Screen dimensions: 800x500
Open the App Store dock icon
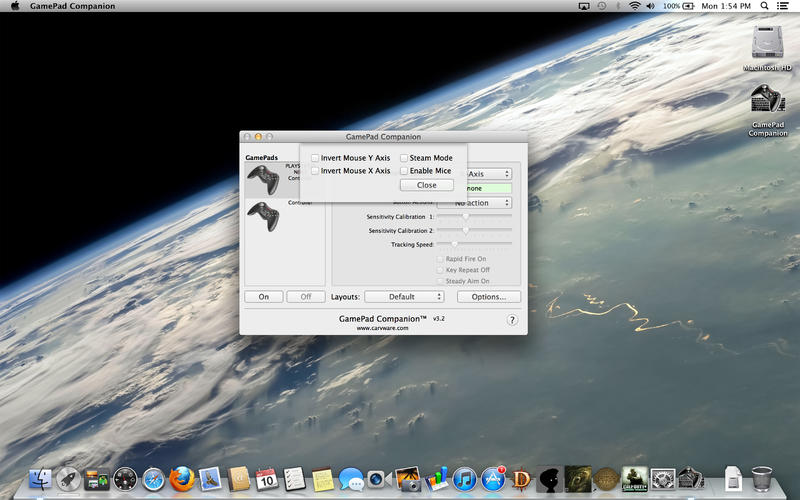[x=493, y=479]
